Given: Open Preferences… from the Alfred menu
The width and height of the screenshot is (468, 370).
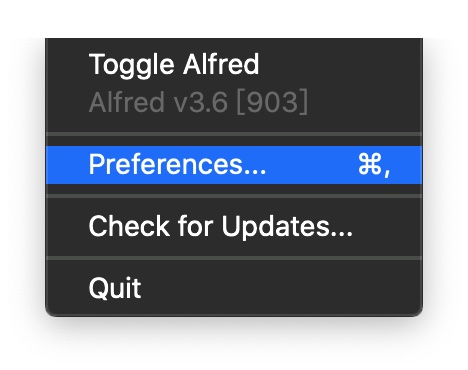Looking at the screenshot, I should coord(234,165).
